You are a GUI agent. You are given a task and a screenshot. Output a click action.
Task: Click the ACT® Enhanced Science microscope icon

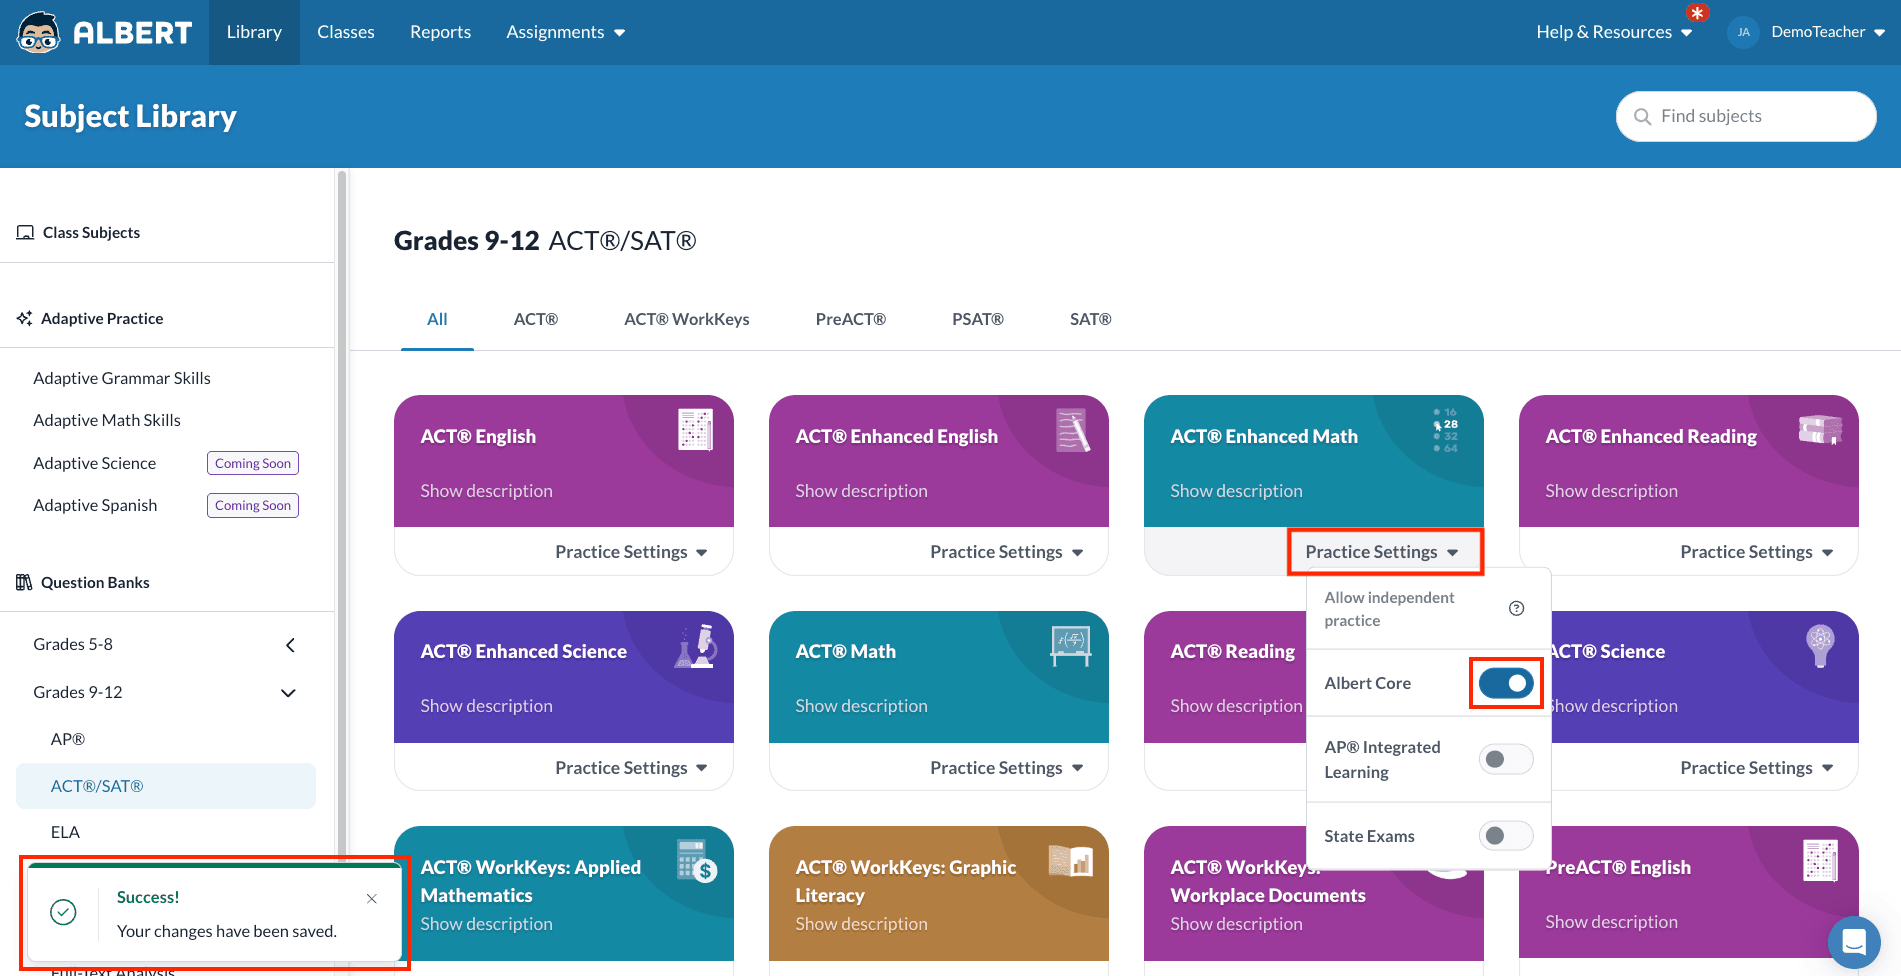click(696, 647)
